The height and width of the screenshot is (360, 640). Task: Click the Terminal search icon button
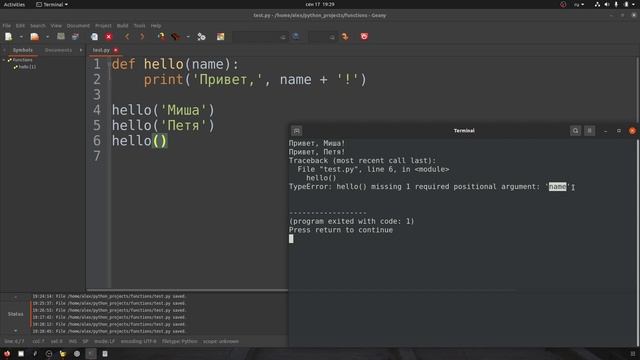pos(576,131)
